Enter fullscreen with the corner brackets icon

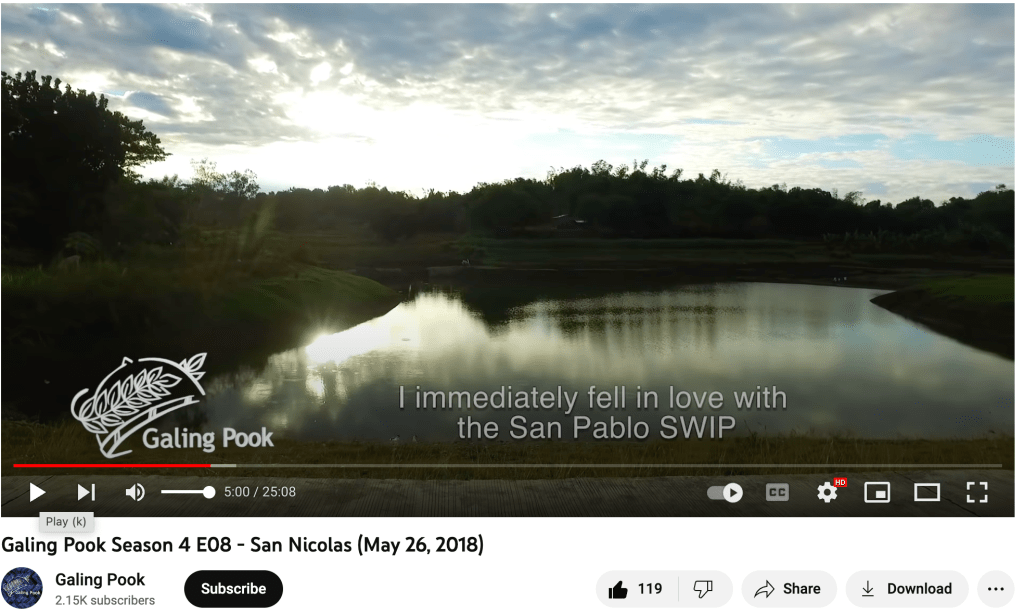tap(977, 492)
